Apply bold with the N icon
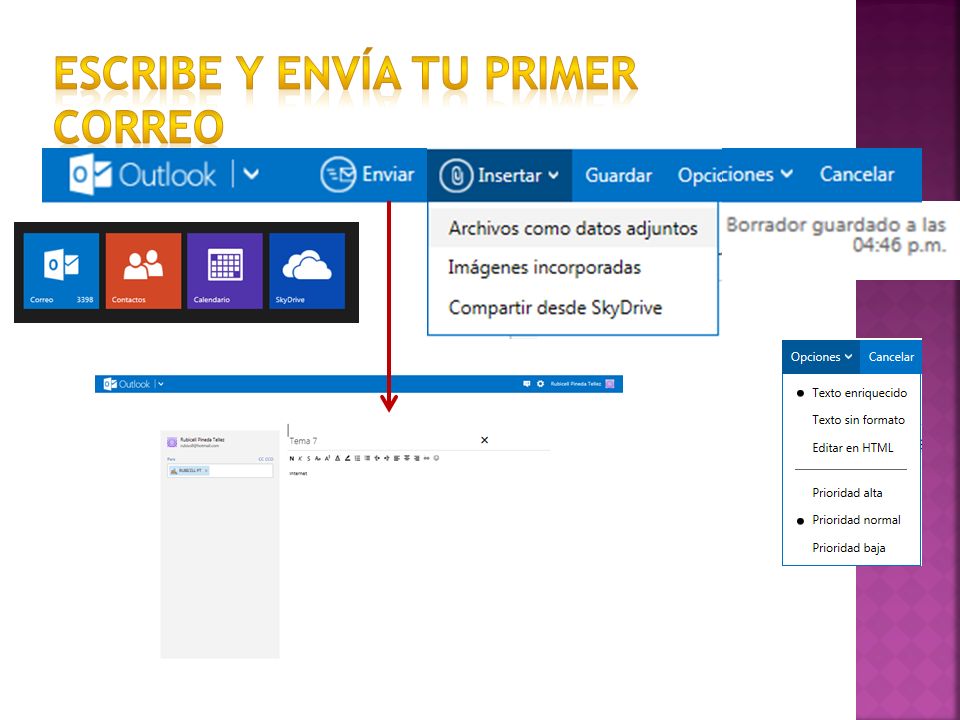The width and height of the screenshot is (960, 720). [292, 459]
